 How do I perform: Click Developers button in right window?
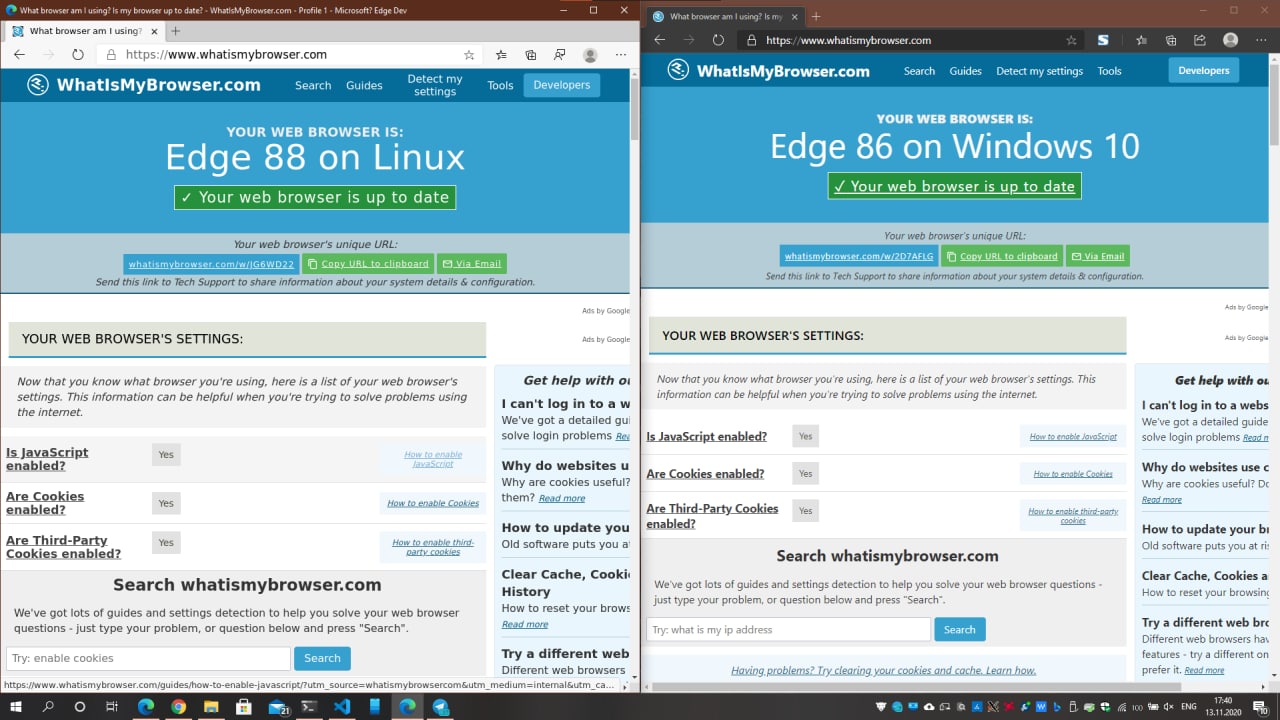(x=1204, y=70)
